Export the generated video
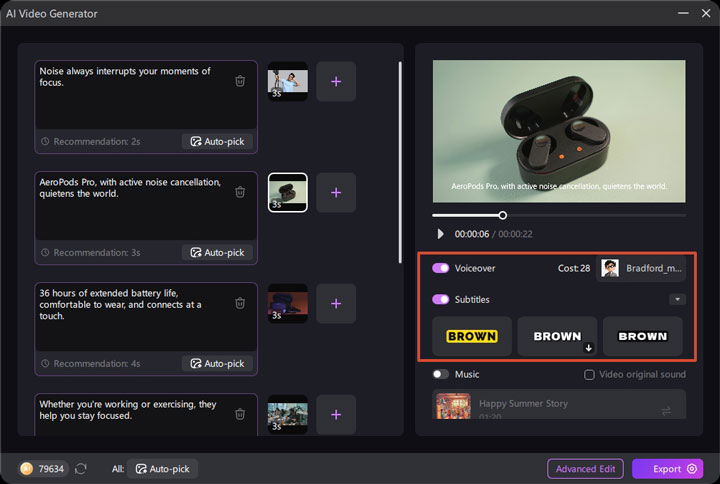 (x=667, y=469)
